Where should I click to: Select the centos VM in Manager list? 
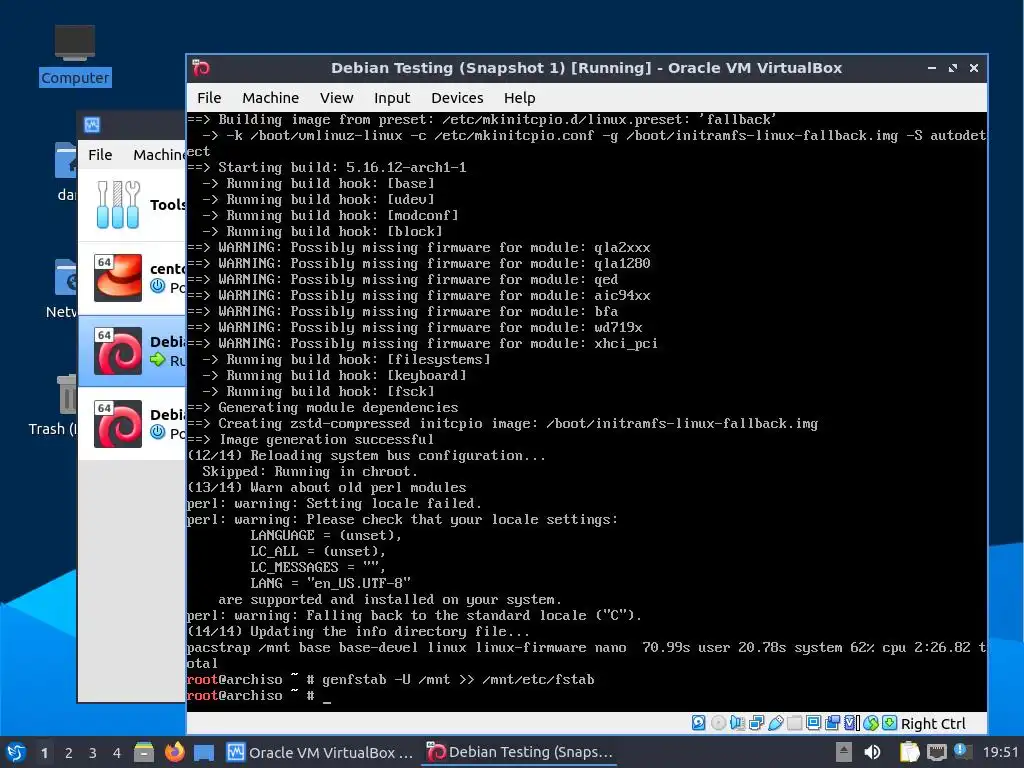(x=132, y=278)
